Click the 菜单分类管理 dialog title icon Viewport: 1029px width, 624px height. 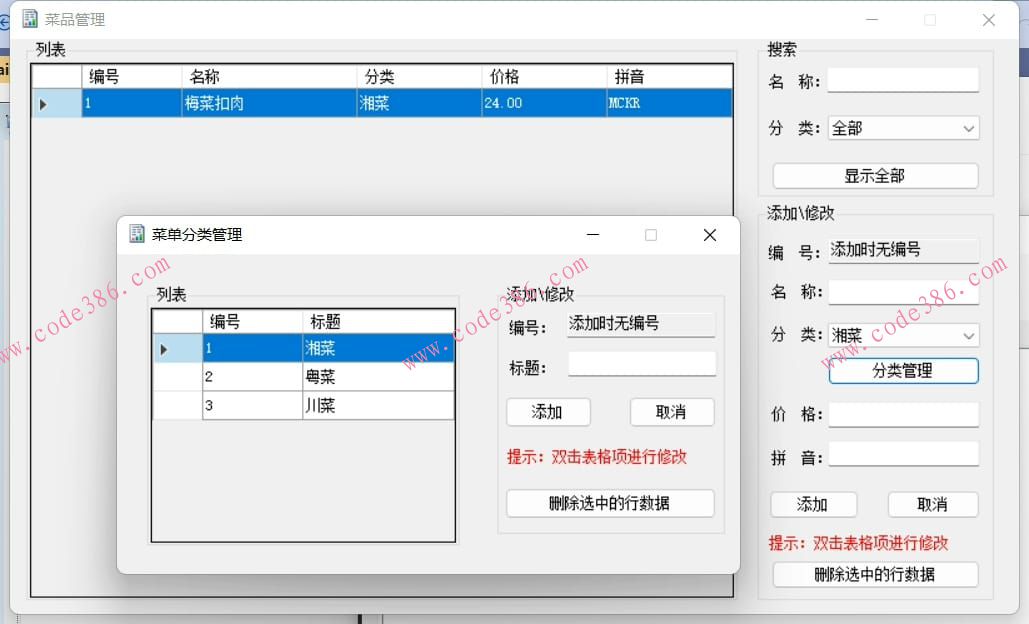pos(136,234)
